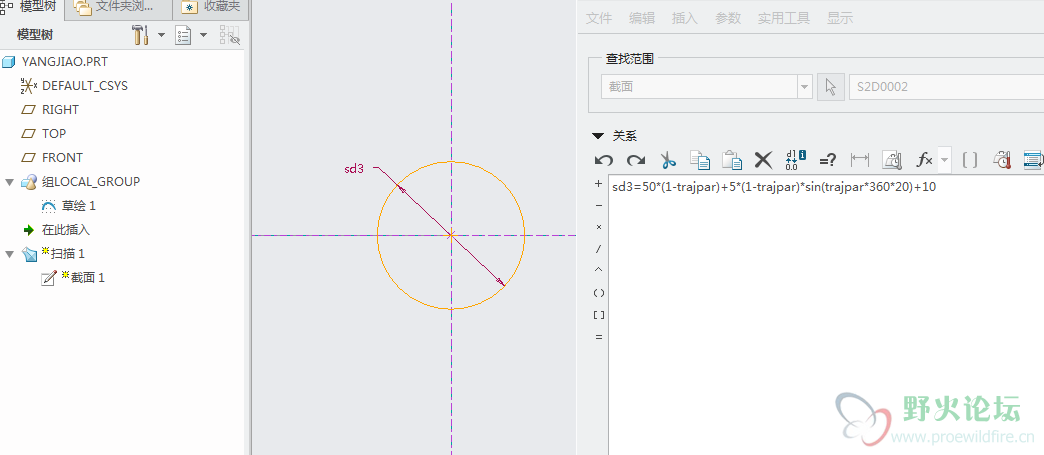
Task: Collapse the 扫描 1 node
Action: coord(9,254)
